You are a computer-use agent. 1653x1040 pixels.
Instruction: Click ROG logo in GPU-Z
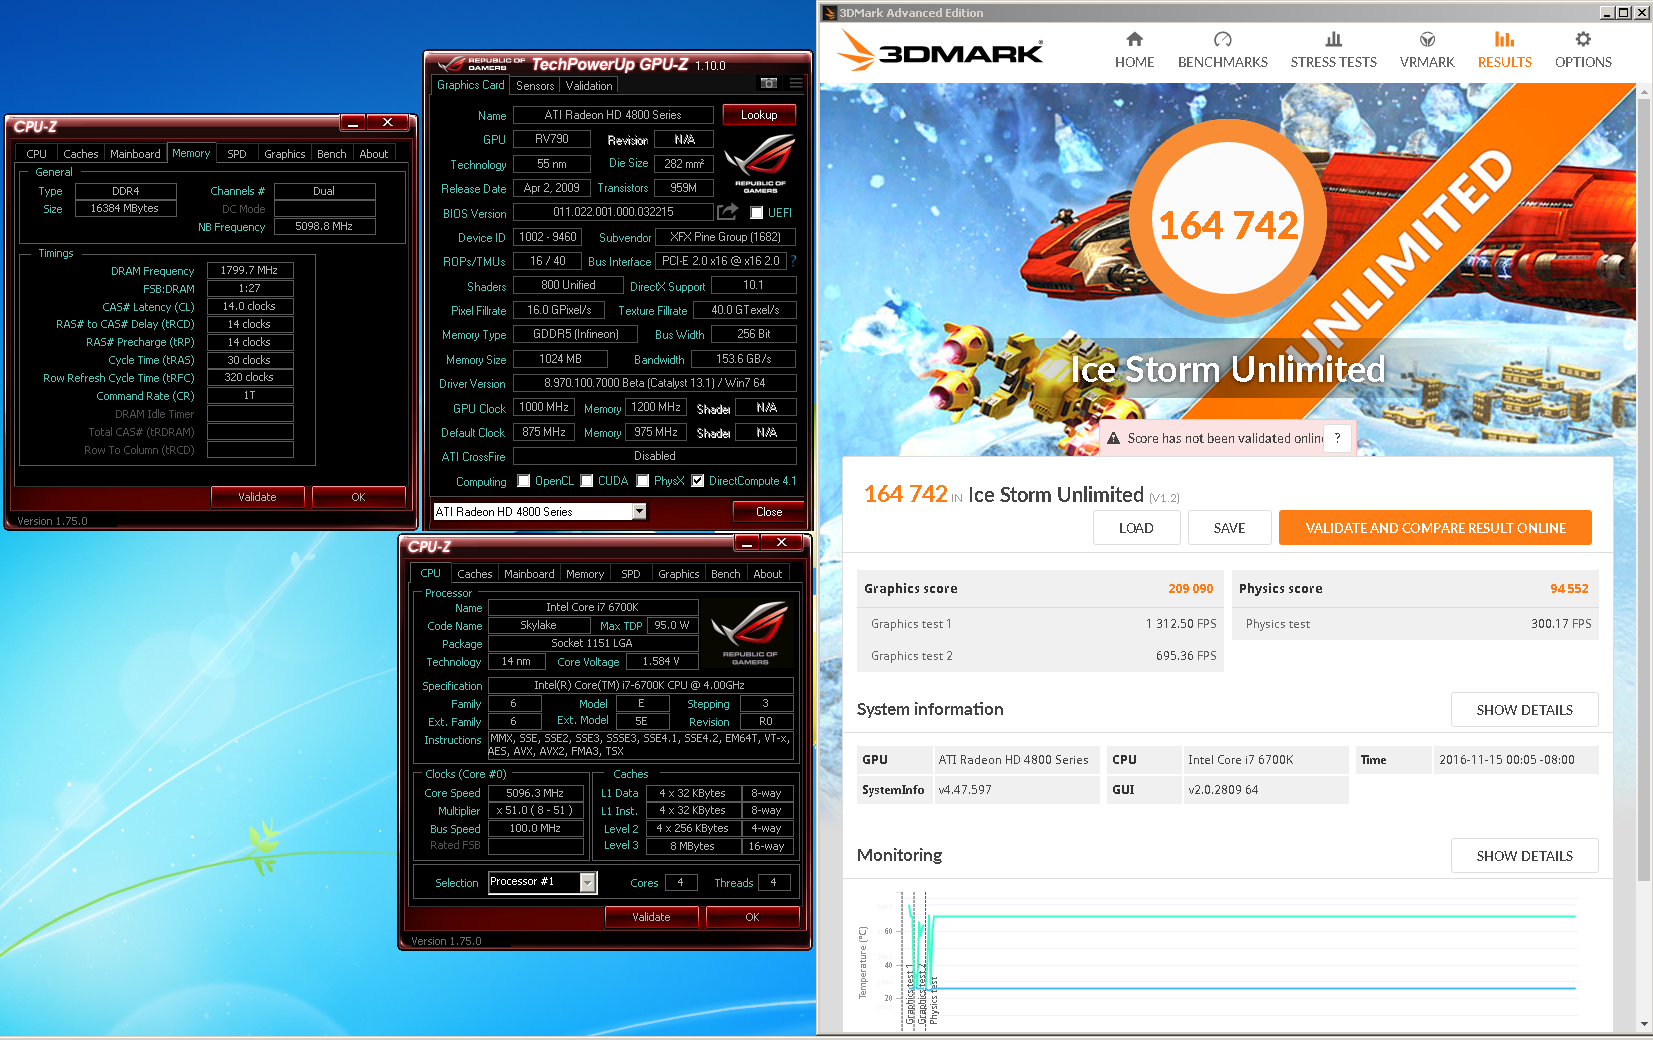click(760, 164)
